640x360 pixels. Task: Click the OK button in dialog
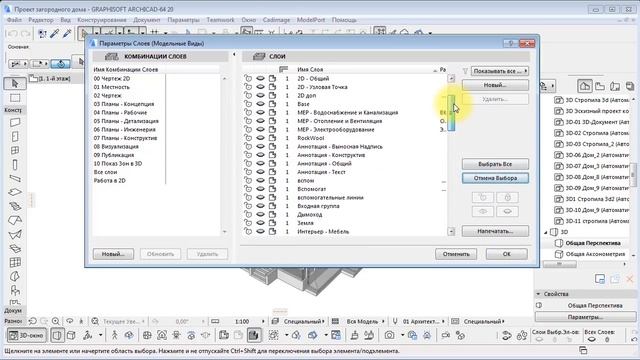[x=507, y=254]
